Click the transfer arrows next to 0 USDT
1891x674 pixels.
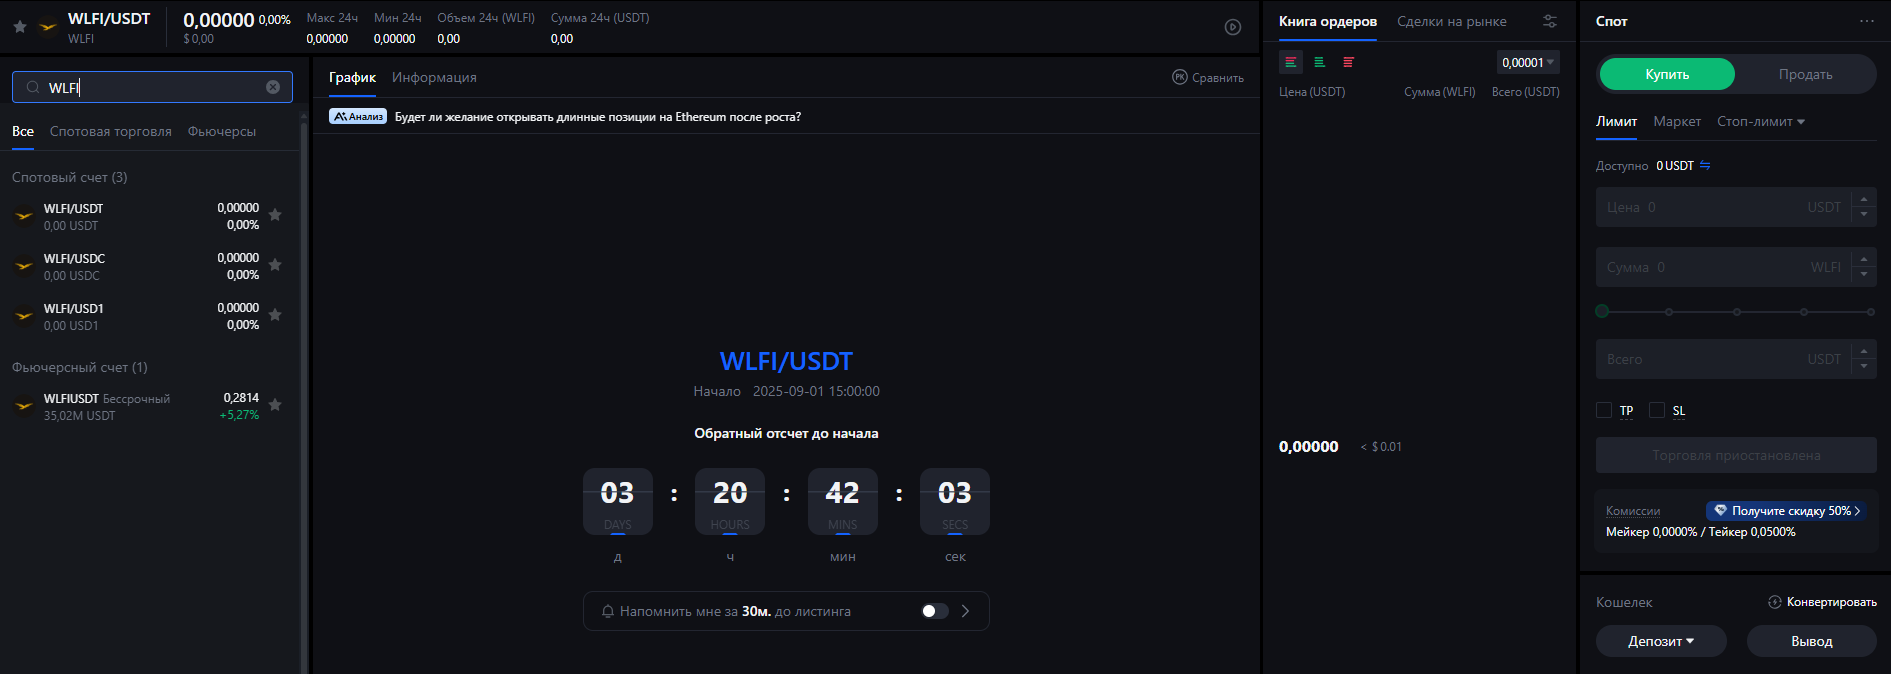point(1705,165)
